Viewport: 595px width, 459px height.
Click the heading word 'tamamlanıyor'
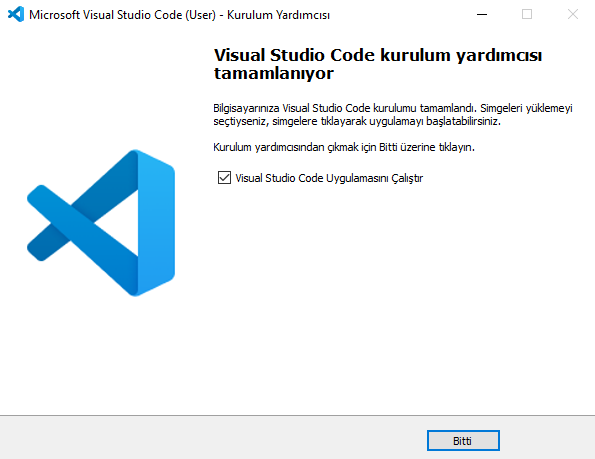[x=274, y=73]
